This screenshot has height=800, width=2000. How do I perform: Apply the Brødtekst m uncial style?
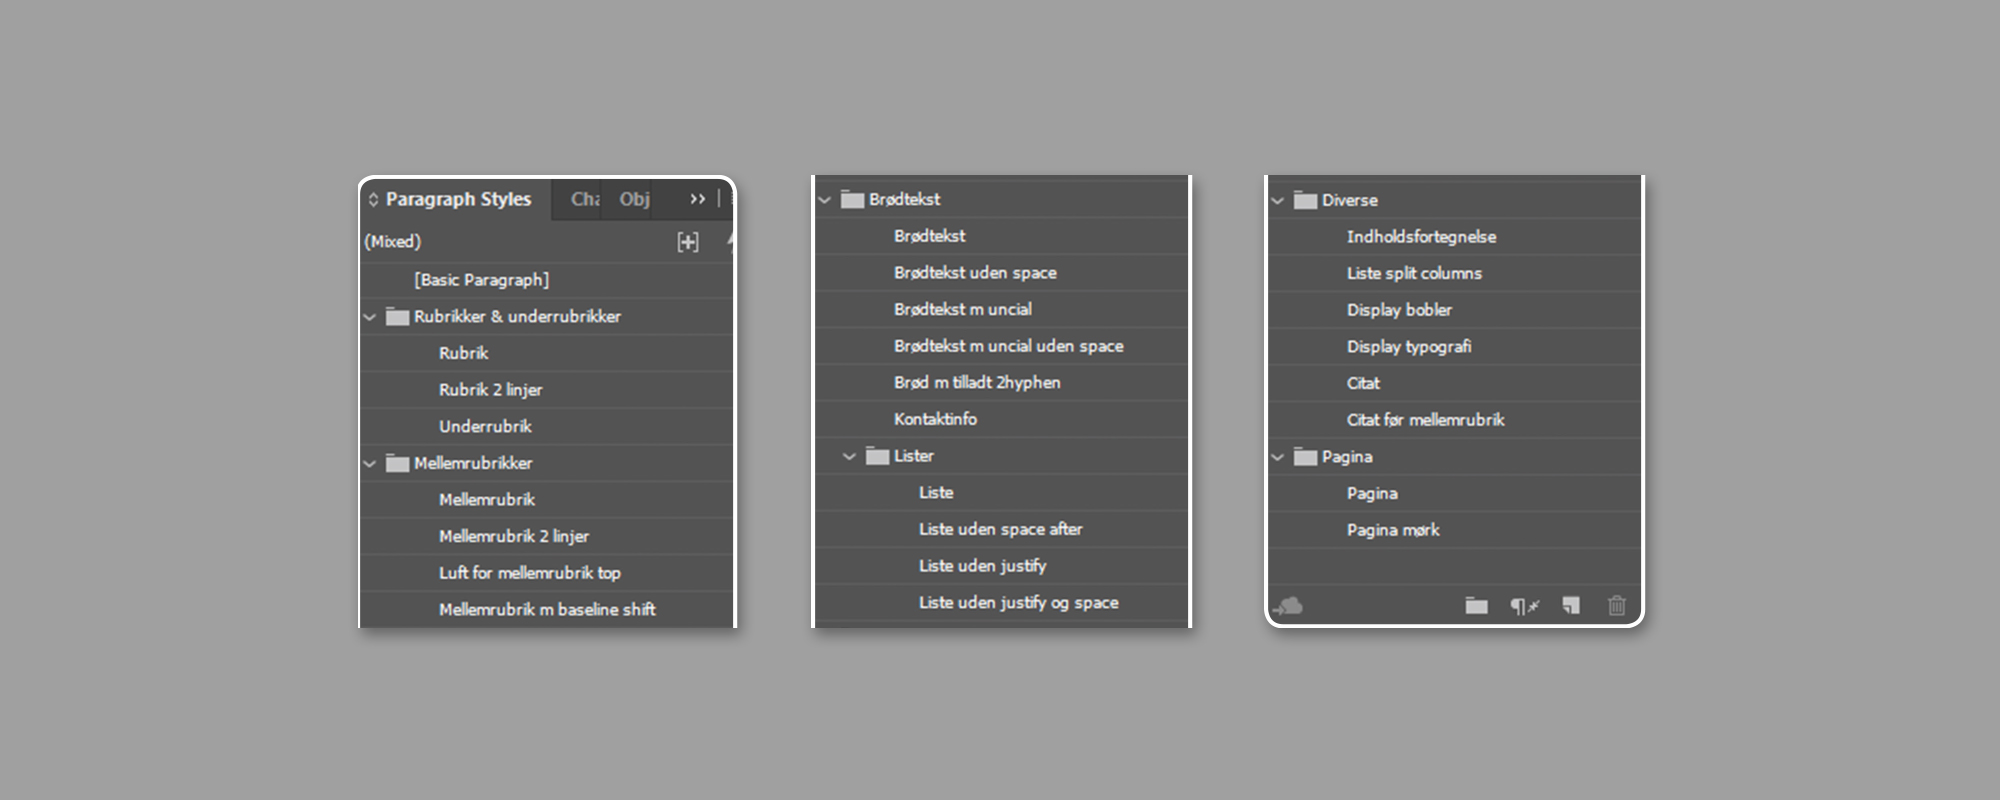coord(962,310)
